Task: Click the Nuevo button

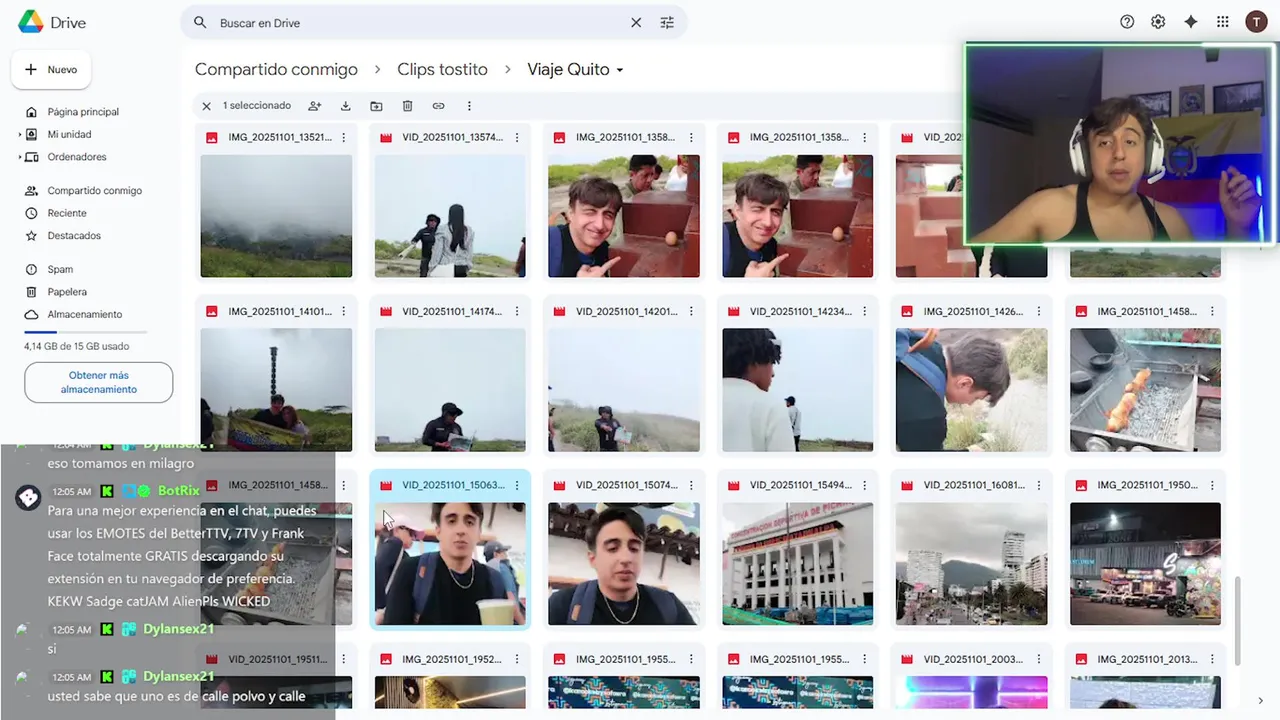Action: (x=51, y=70)
